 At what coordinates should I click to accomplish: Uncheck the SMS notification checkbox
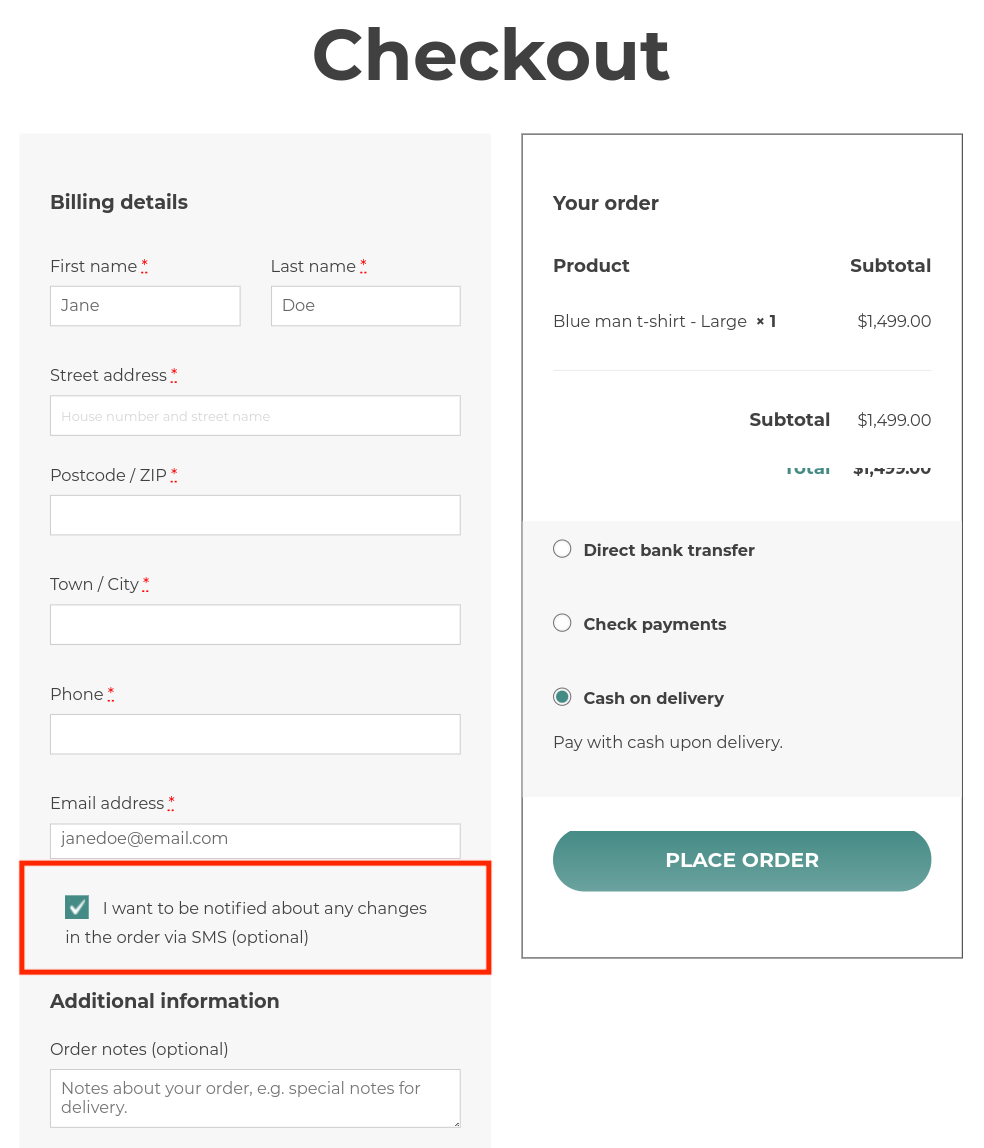[x=77, y=907]
